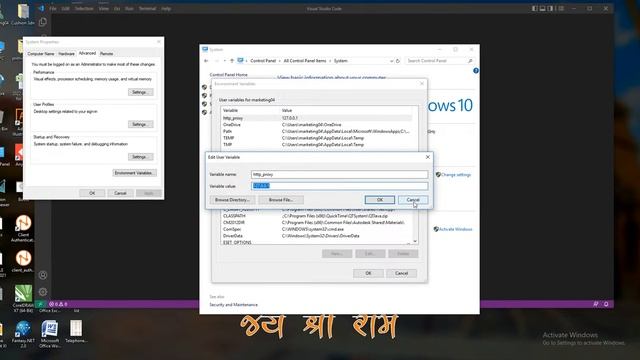Close the System Properties window

tap(159, 42)
